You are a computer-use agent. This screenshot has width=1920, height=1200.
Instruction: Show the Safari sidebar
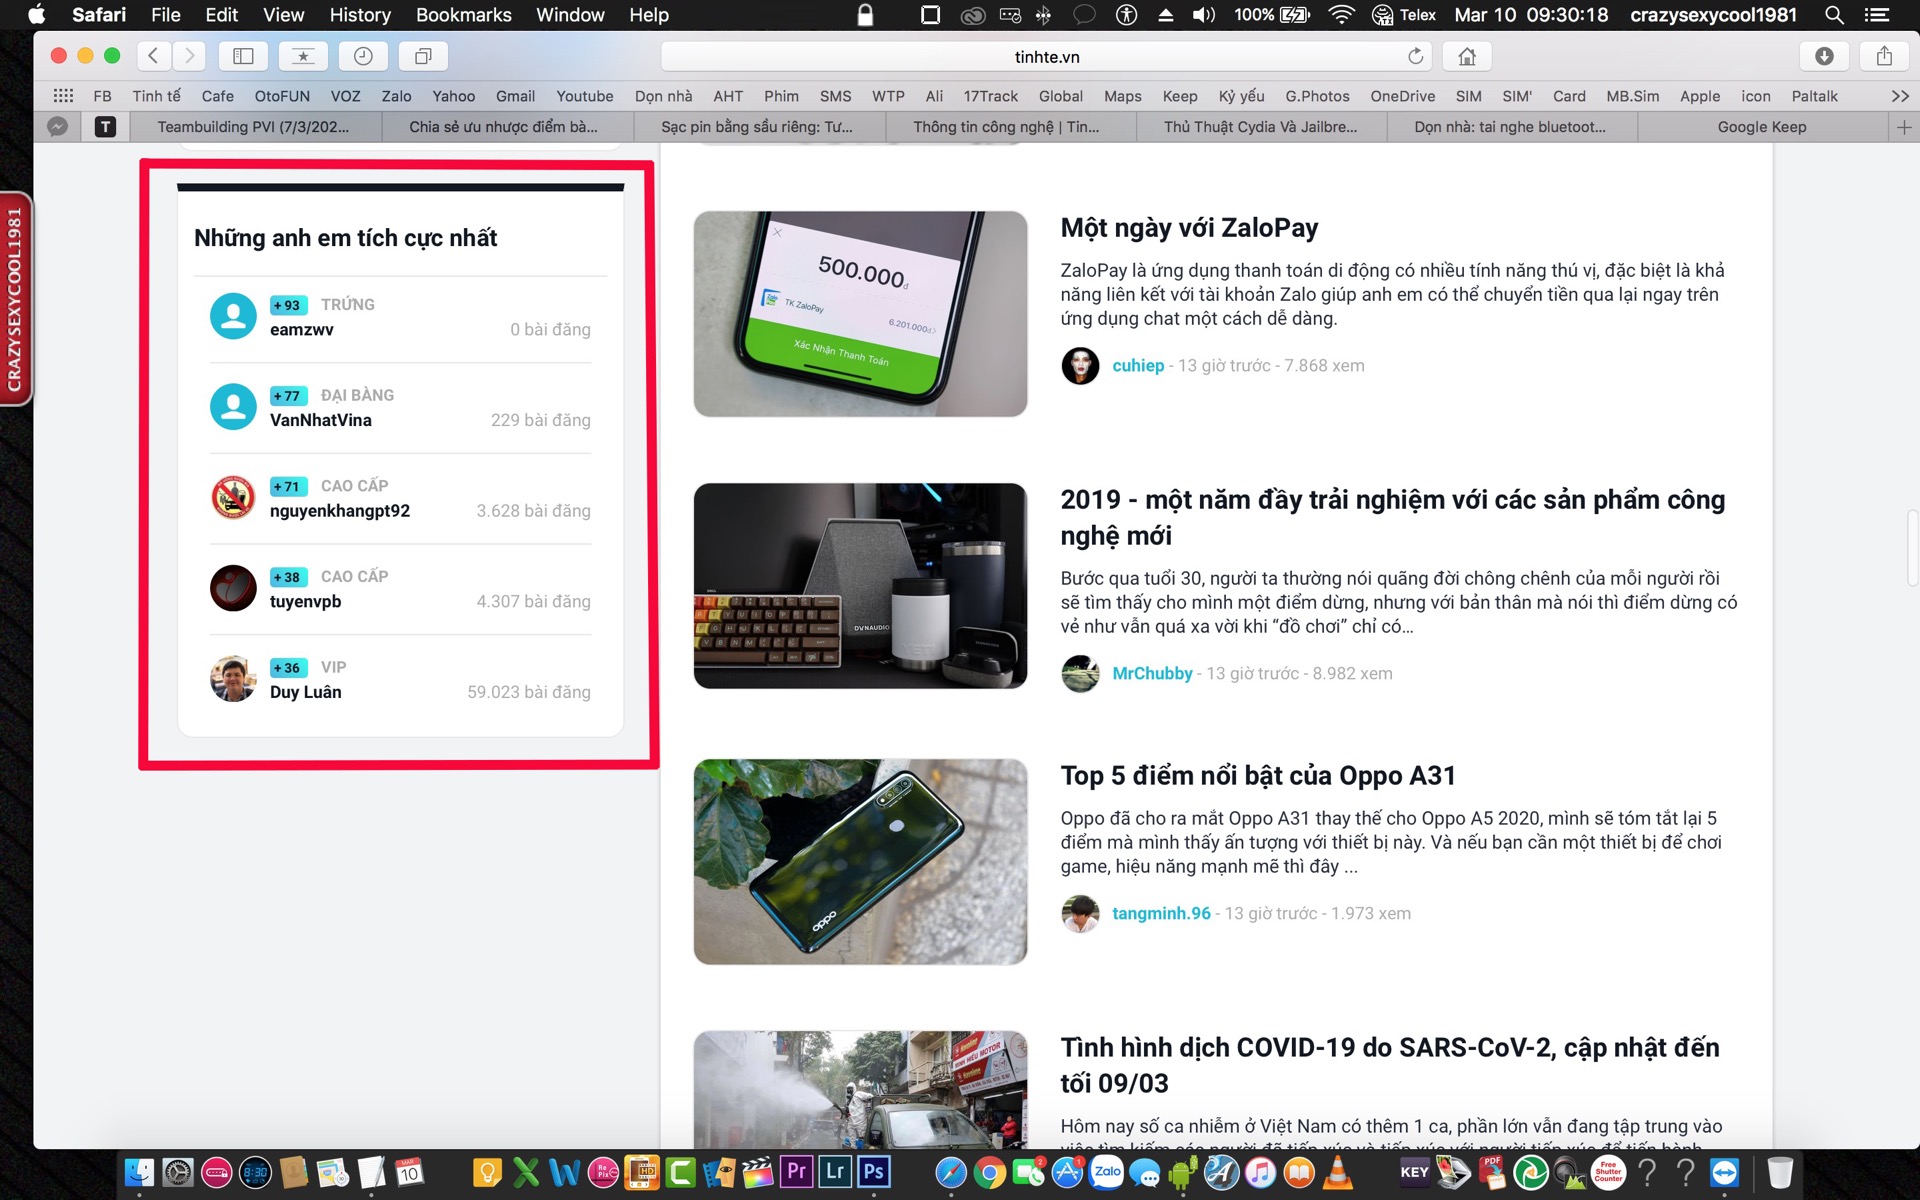[243, 56]
